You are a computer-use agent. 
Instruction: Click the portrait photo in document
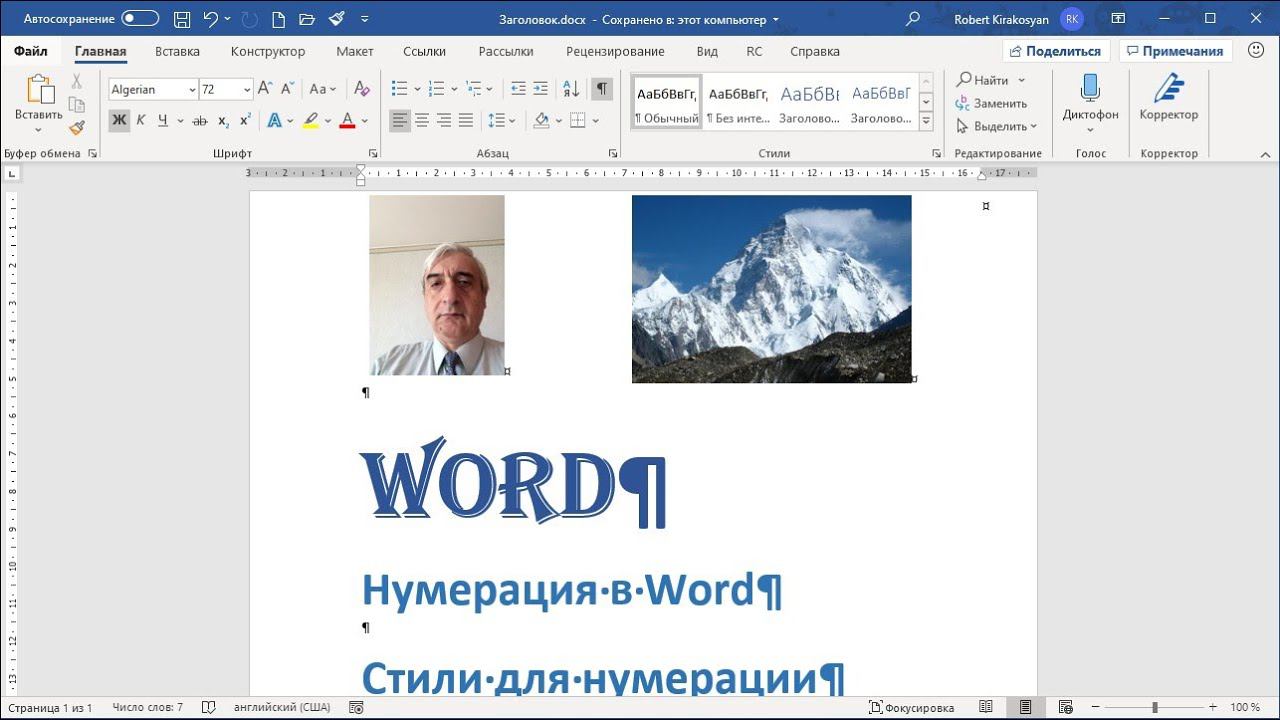[x=437, y=285]
